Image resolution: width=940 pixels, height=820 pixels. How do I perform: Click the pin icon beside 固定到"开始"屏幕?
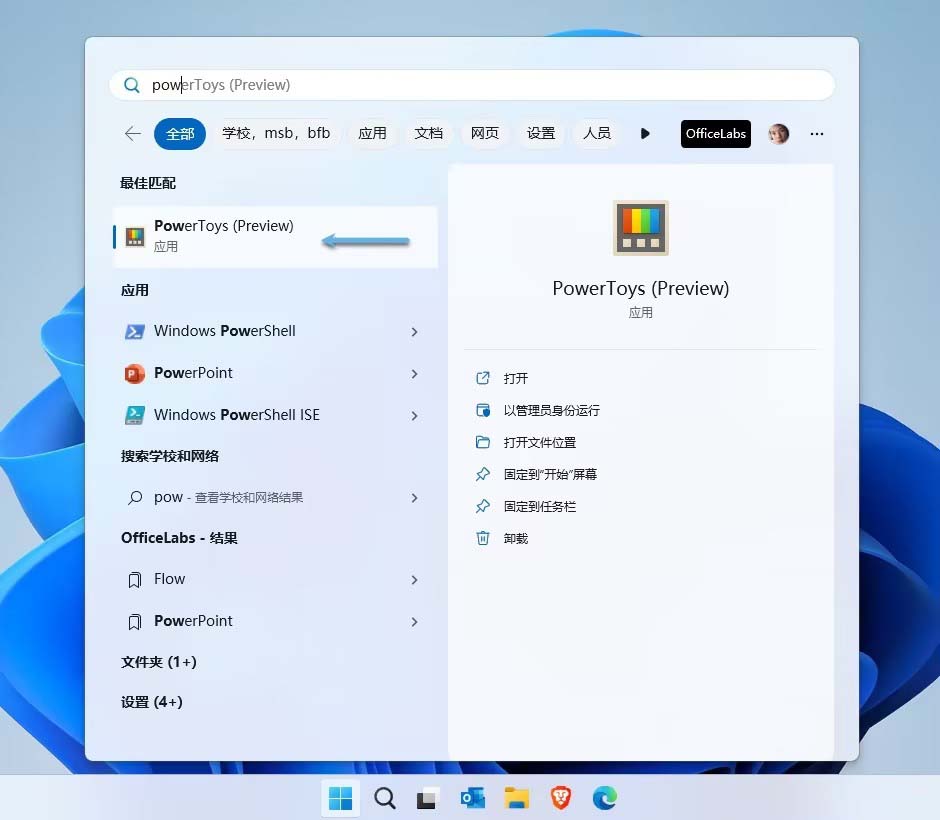click(483, 474)
